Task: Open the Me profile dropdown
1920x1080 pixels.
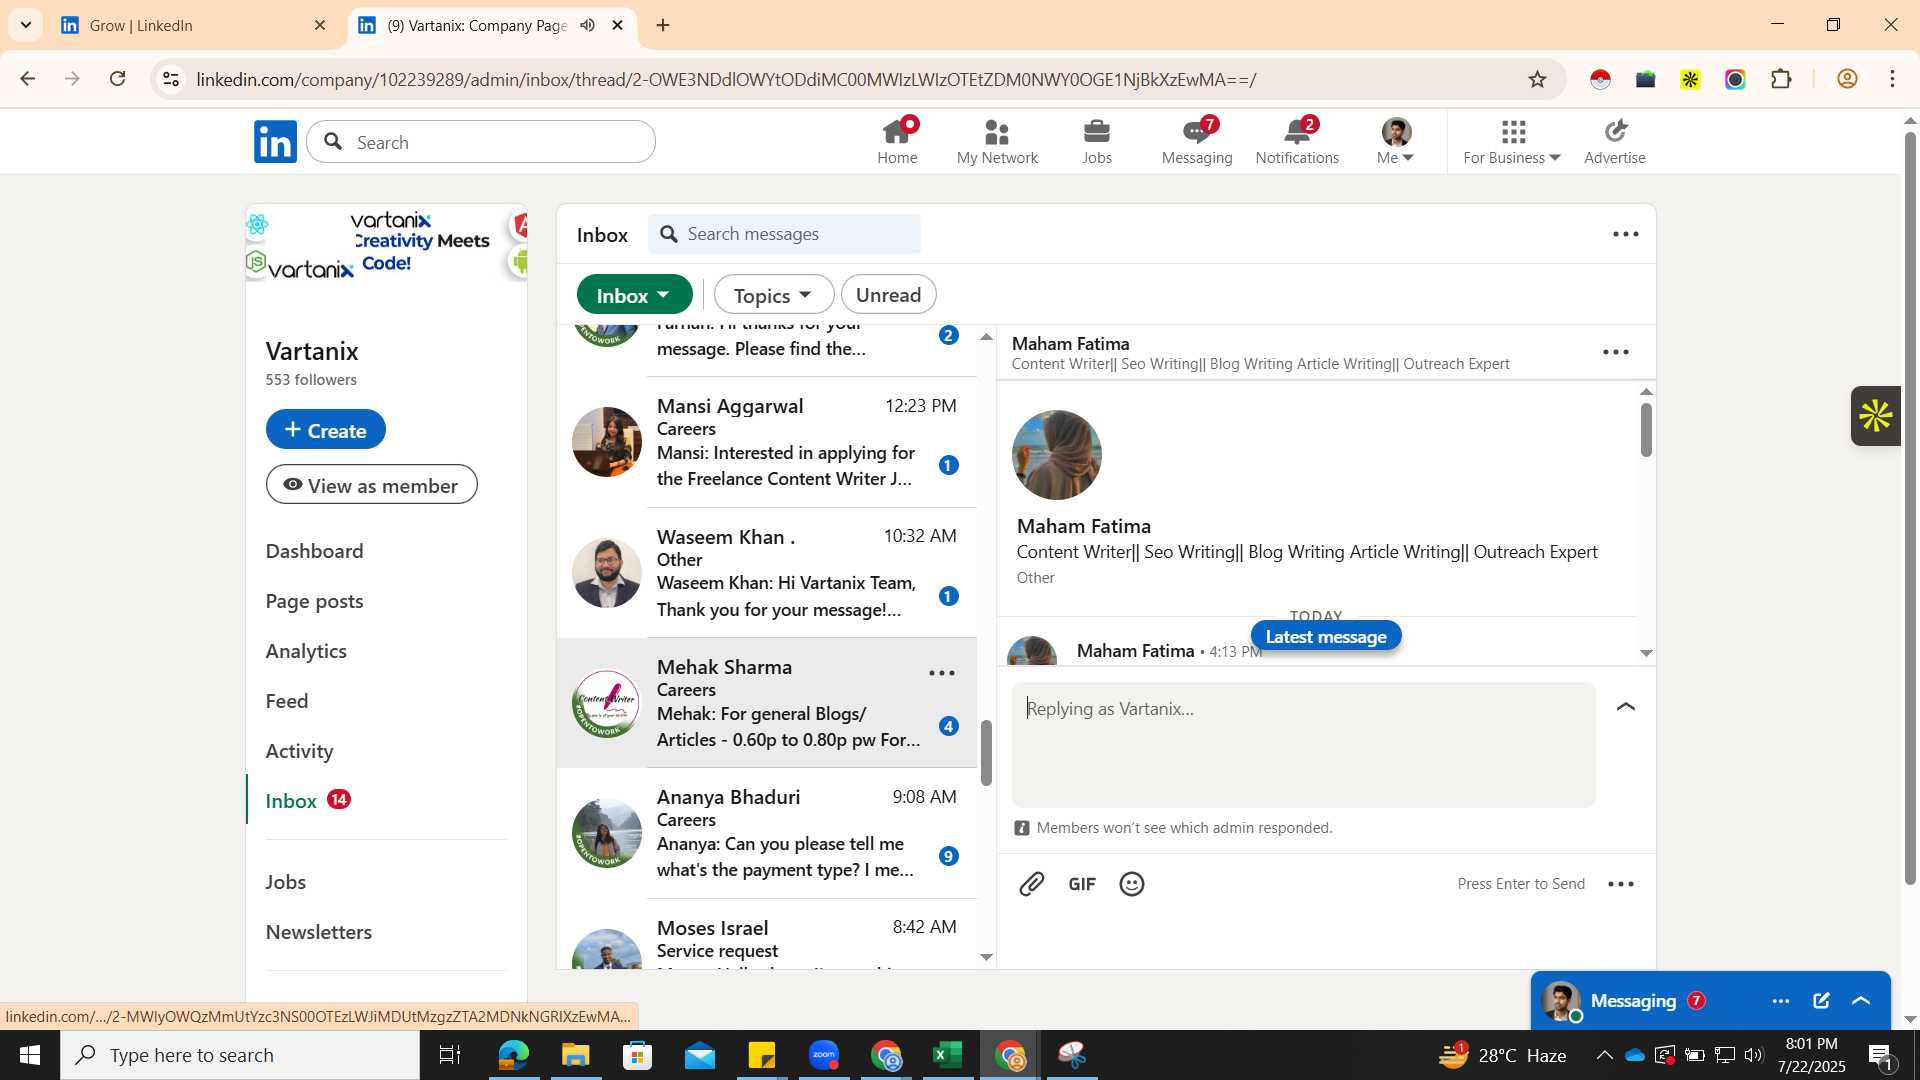Action: point(1396,141)
